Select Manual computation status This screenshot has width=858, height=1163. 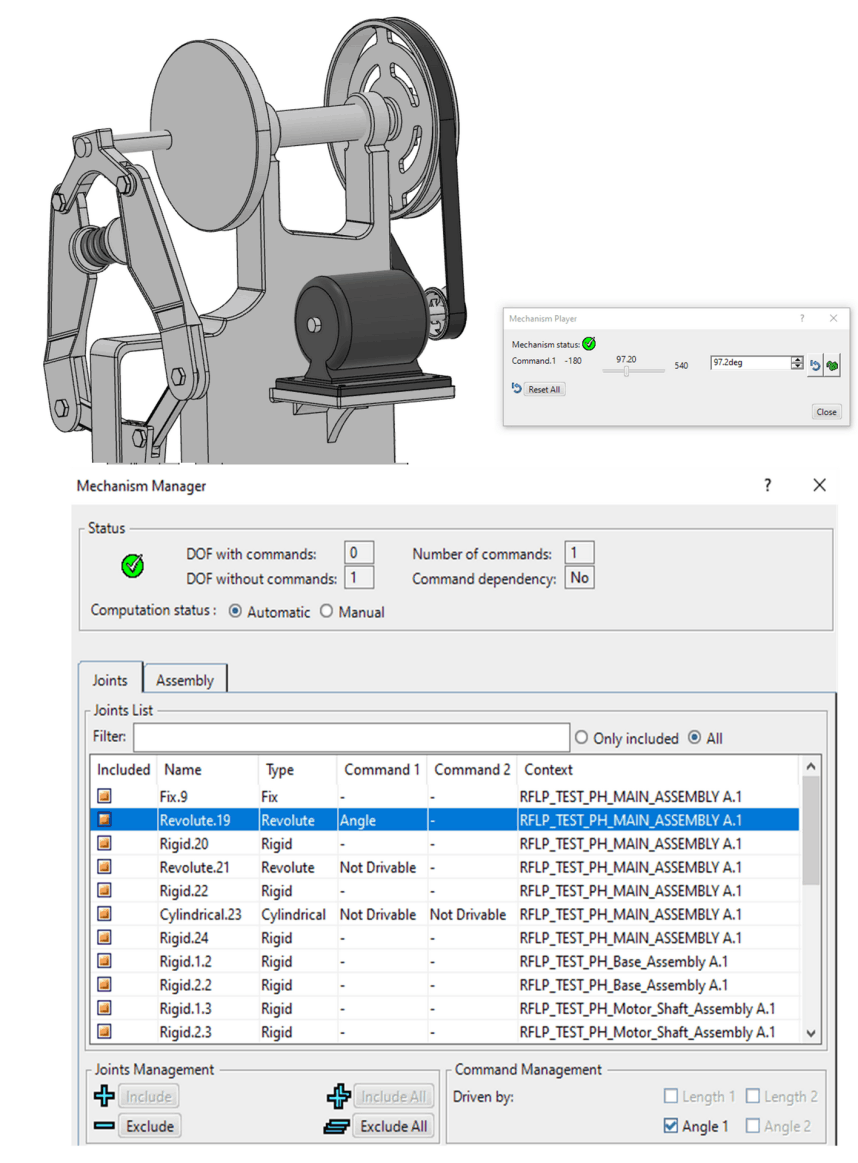pyautogui.click(x=327, y=612)
